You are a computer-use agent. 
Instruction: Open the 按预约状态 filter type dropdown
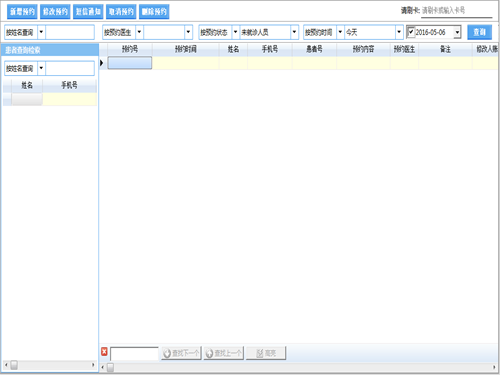point(235,32)
